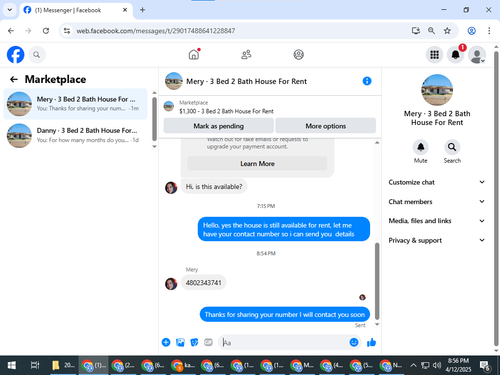The image size is (500, 375).
Task: Go back in browser history
Action: [11, 31]
